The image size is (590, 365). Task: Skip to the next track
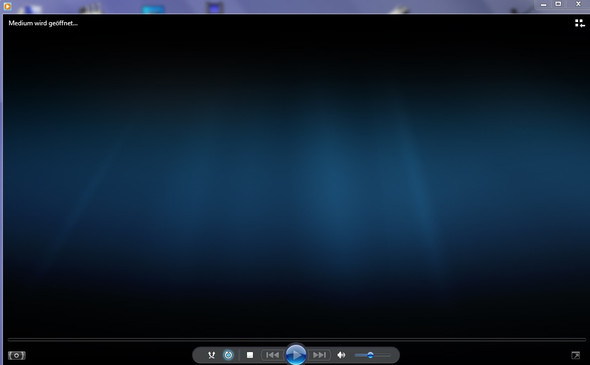[x=319, y=355]
